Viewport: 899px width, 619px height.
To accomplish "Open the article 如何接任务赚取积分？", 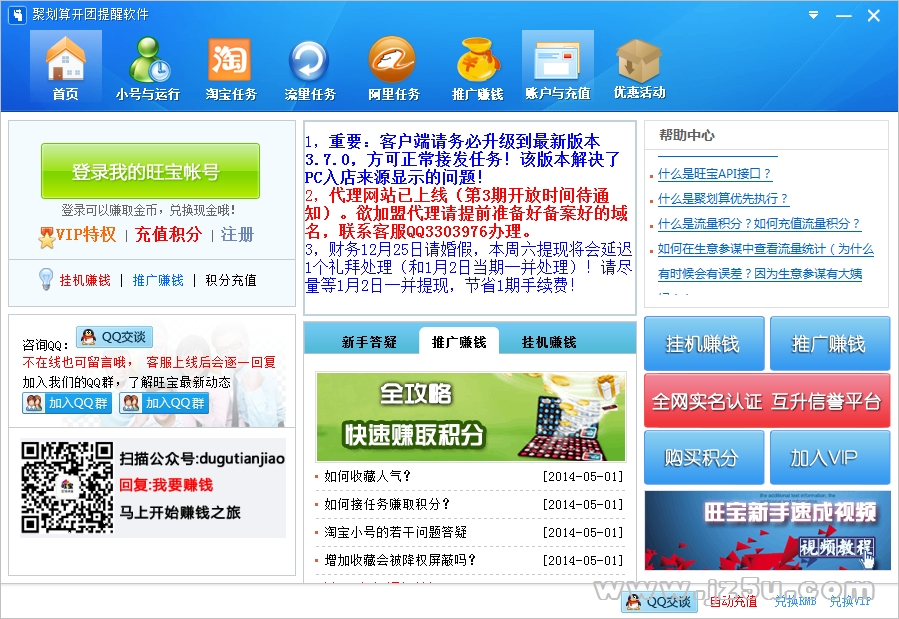I will (387, 504).
